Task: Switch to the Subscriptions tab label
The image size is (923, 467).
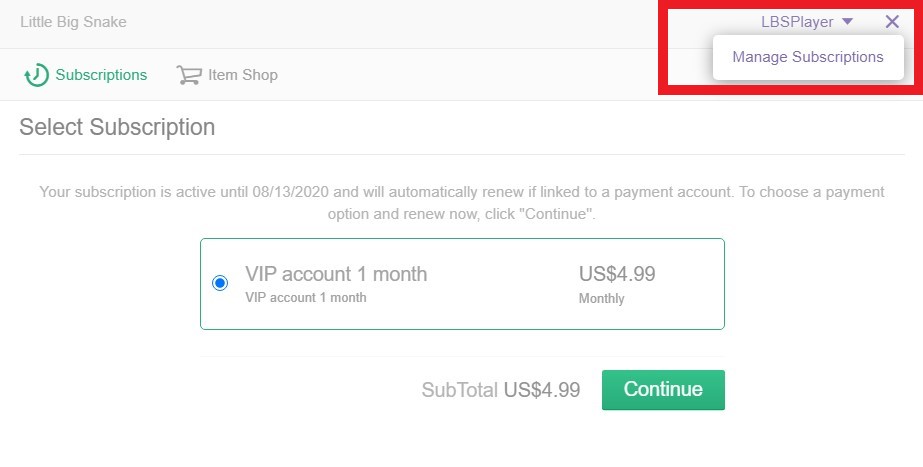Action: click(x=101, y=75)
